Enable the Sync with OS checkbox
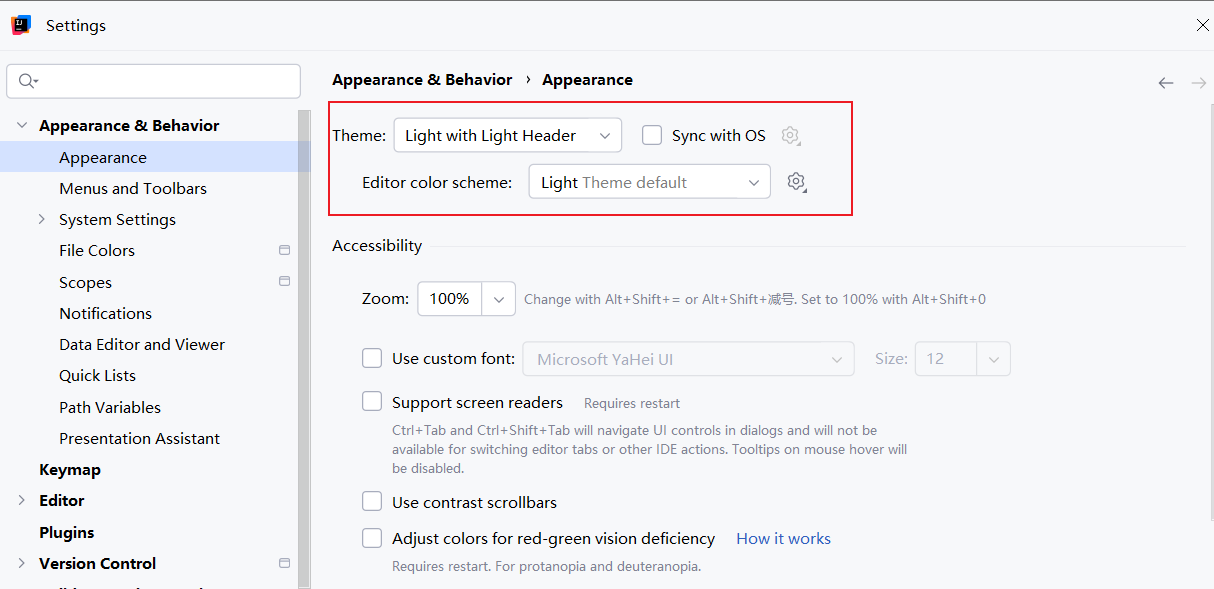This screenshot has width=1214, height=589. coord(652,135)
